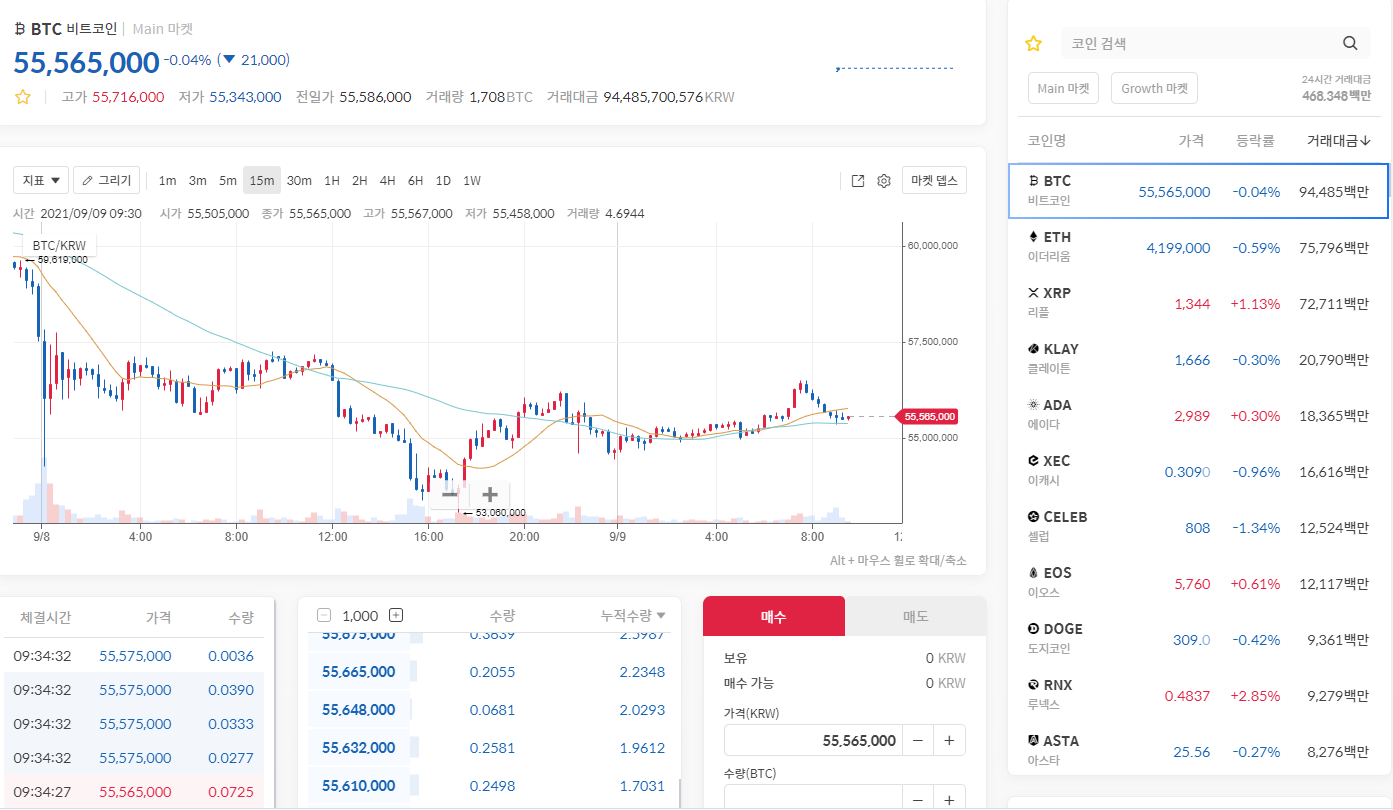Click the 코인 검색 search field
1393x810 pixels.
pos(1198,43)
